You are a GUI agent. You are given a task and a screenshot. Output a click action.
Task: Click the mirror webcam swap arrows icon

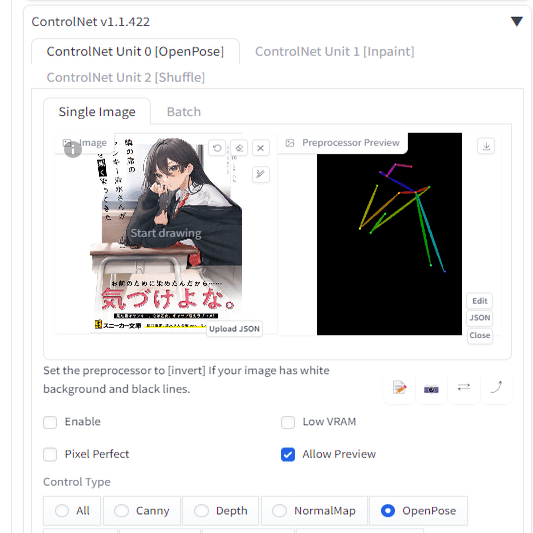point(464,388)
